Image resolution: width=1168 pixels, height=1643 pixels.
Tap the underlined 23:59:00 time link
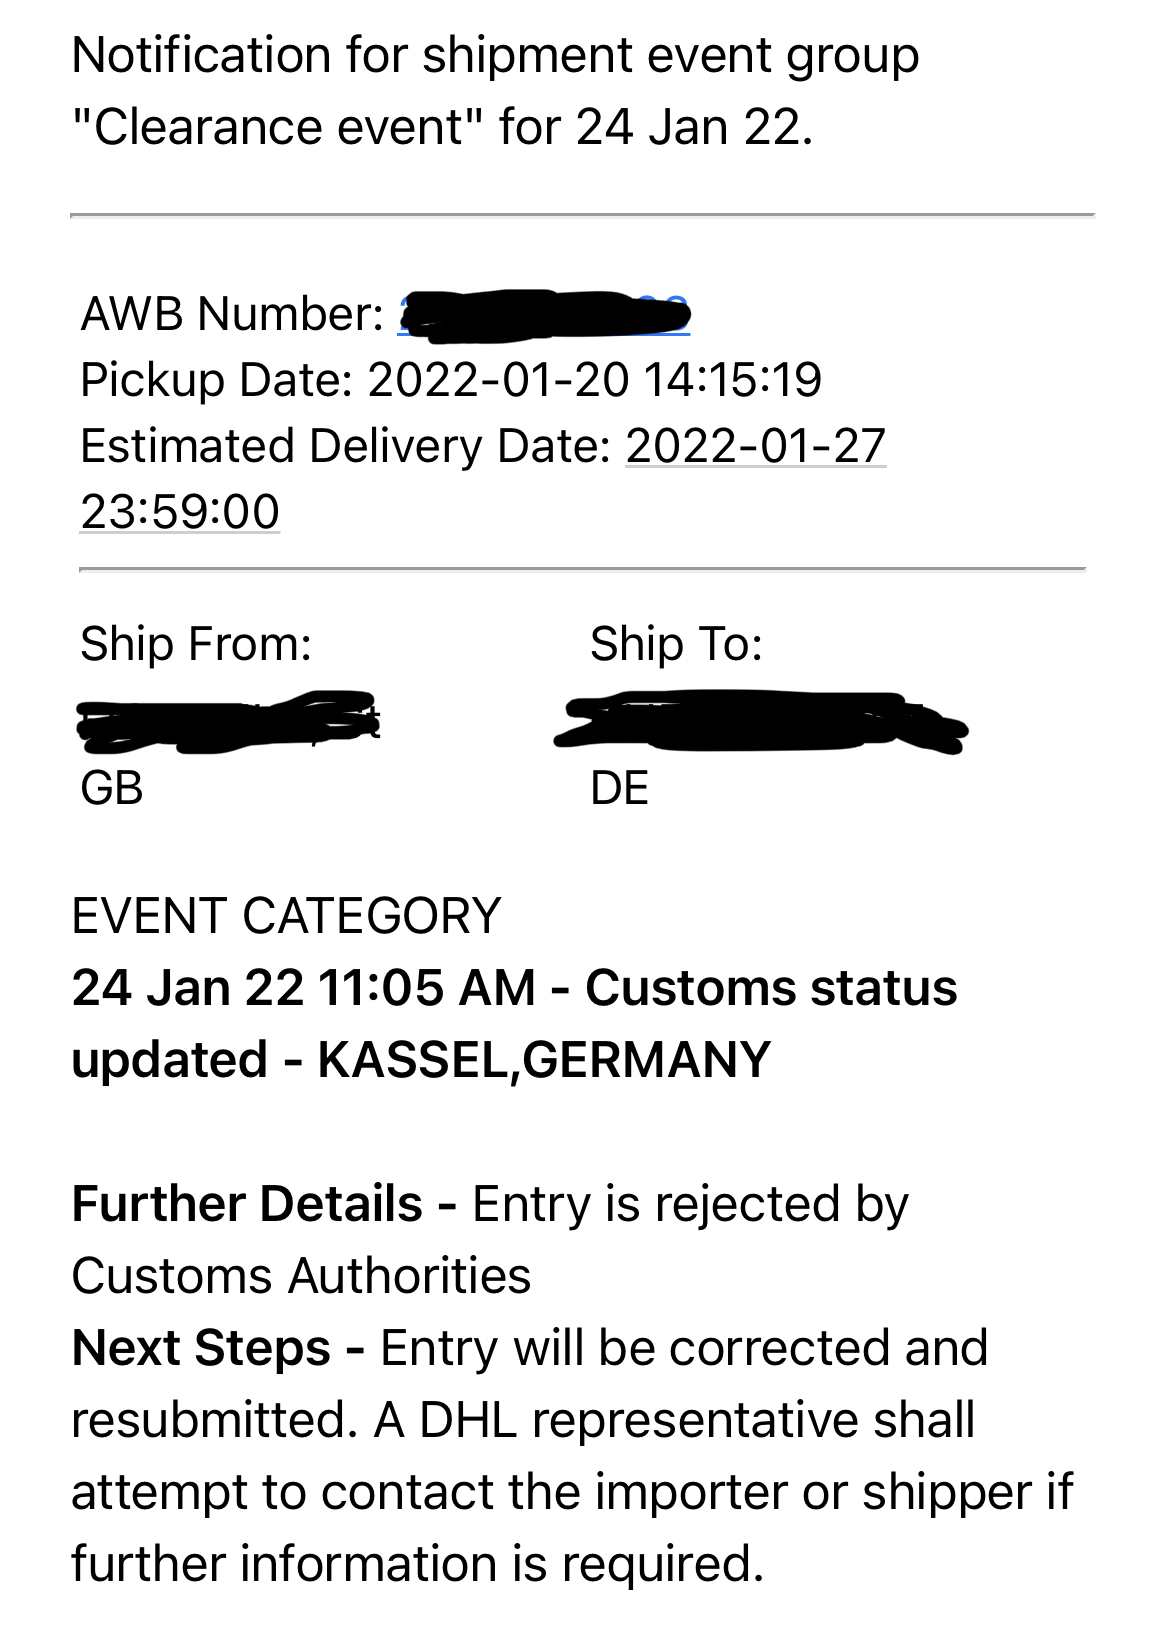(180, 512)
